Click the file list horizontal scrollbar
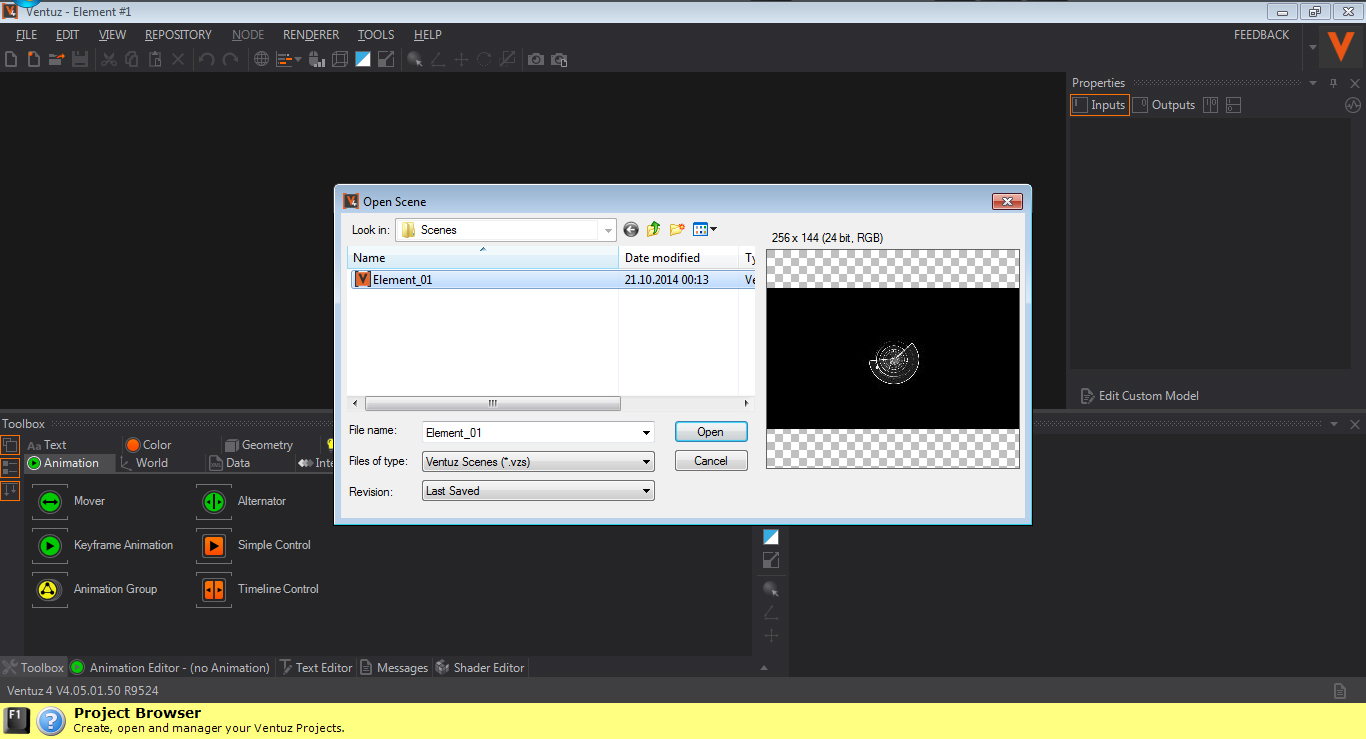The image size is (1366, 739). (492, 404)
